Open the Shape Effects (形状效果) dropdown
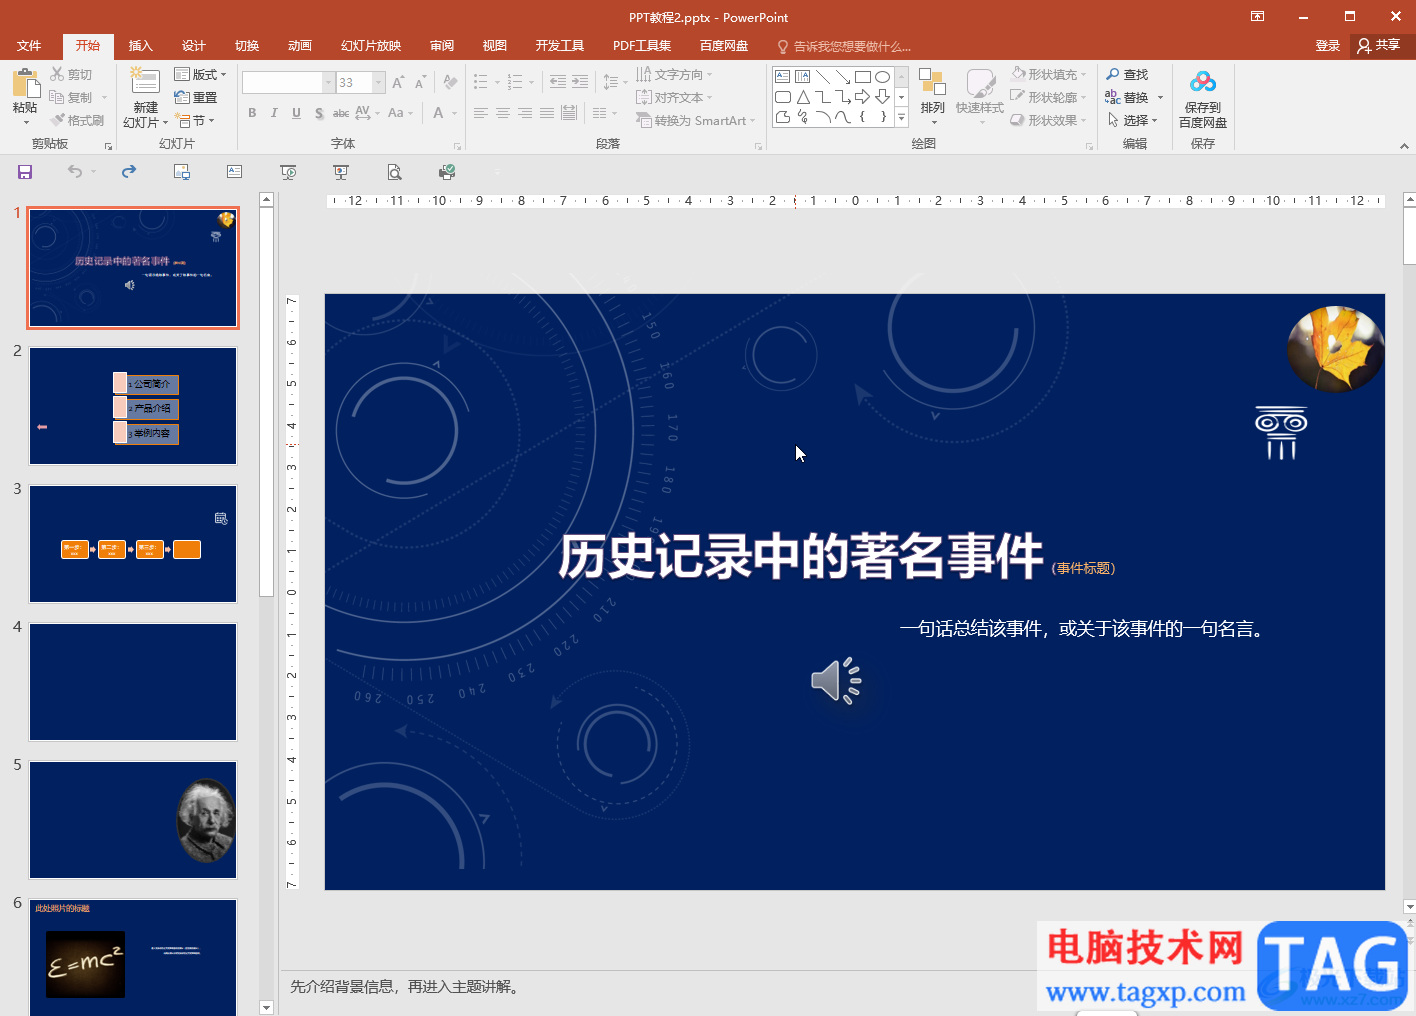The width and height of the screenshot is (1416, 1016). click(x=1048, y=121)
